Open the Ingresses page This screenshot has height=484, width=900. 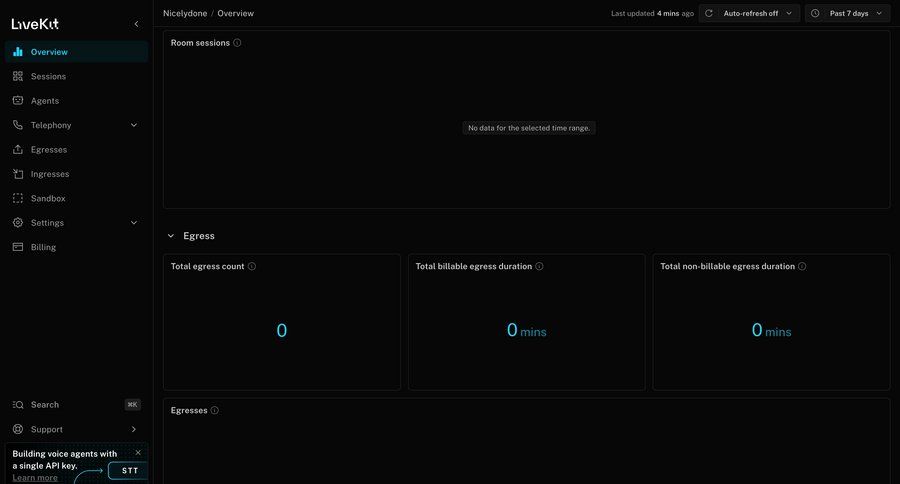click(x=76, y=174)
